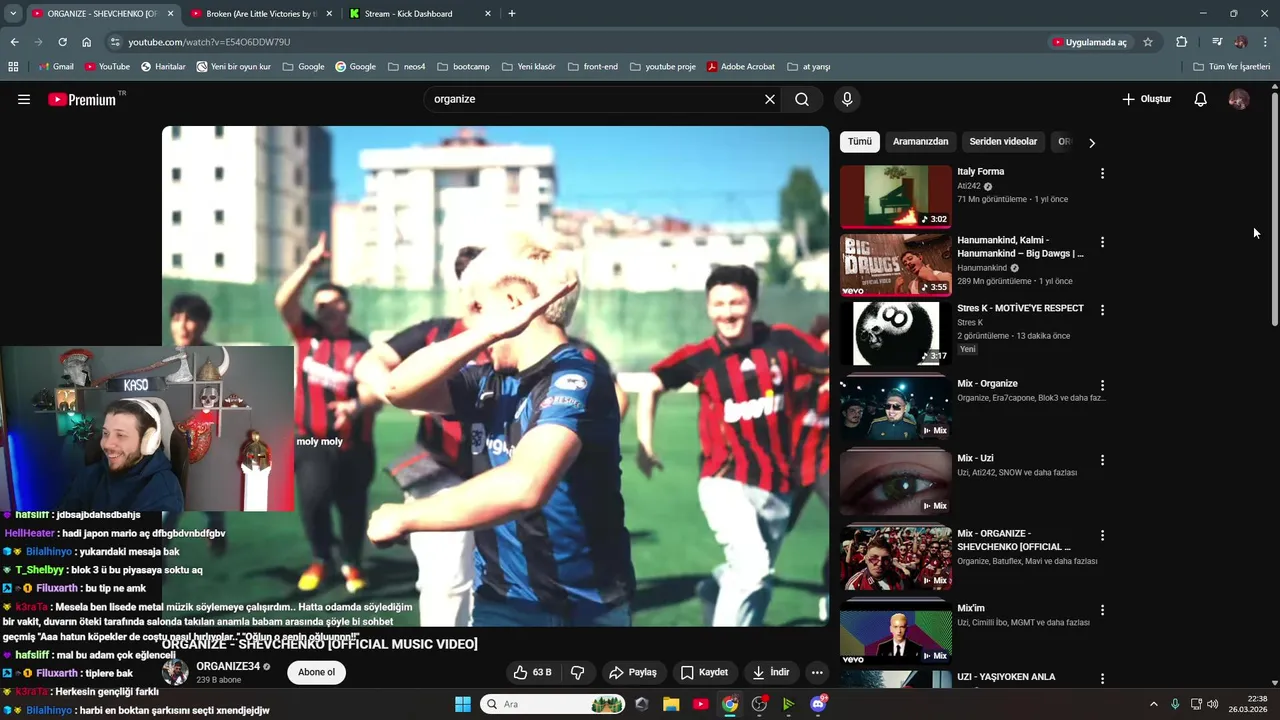Screen dimensions: 1280x720
Task: Click the address bar URL
Action: [209, 42]
